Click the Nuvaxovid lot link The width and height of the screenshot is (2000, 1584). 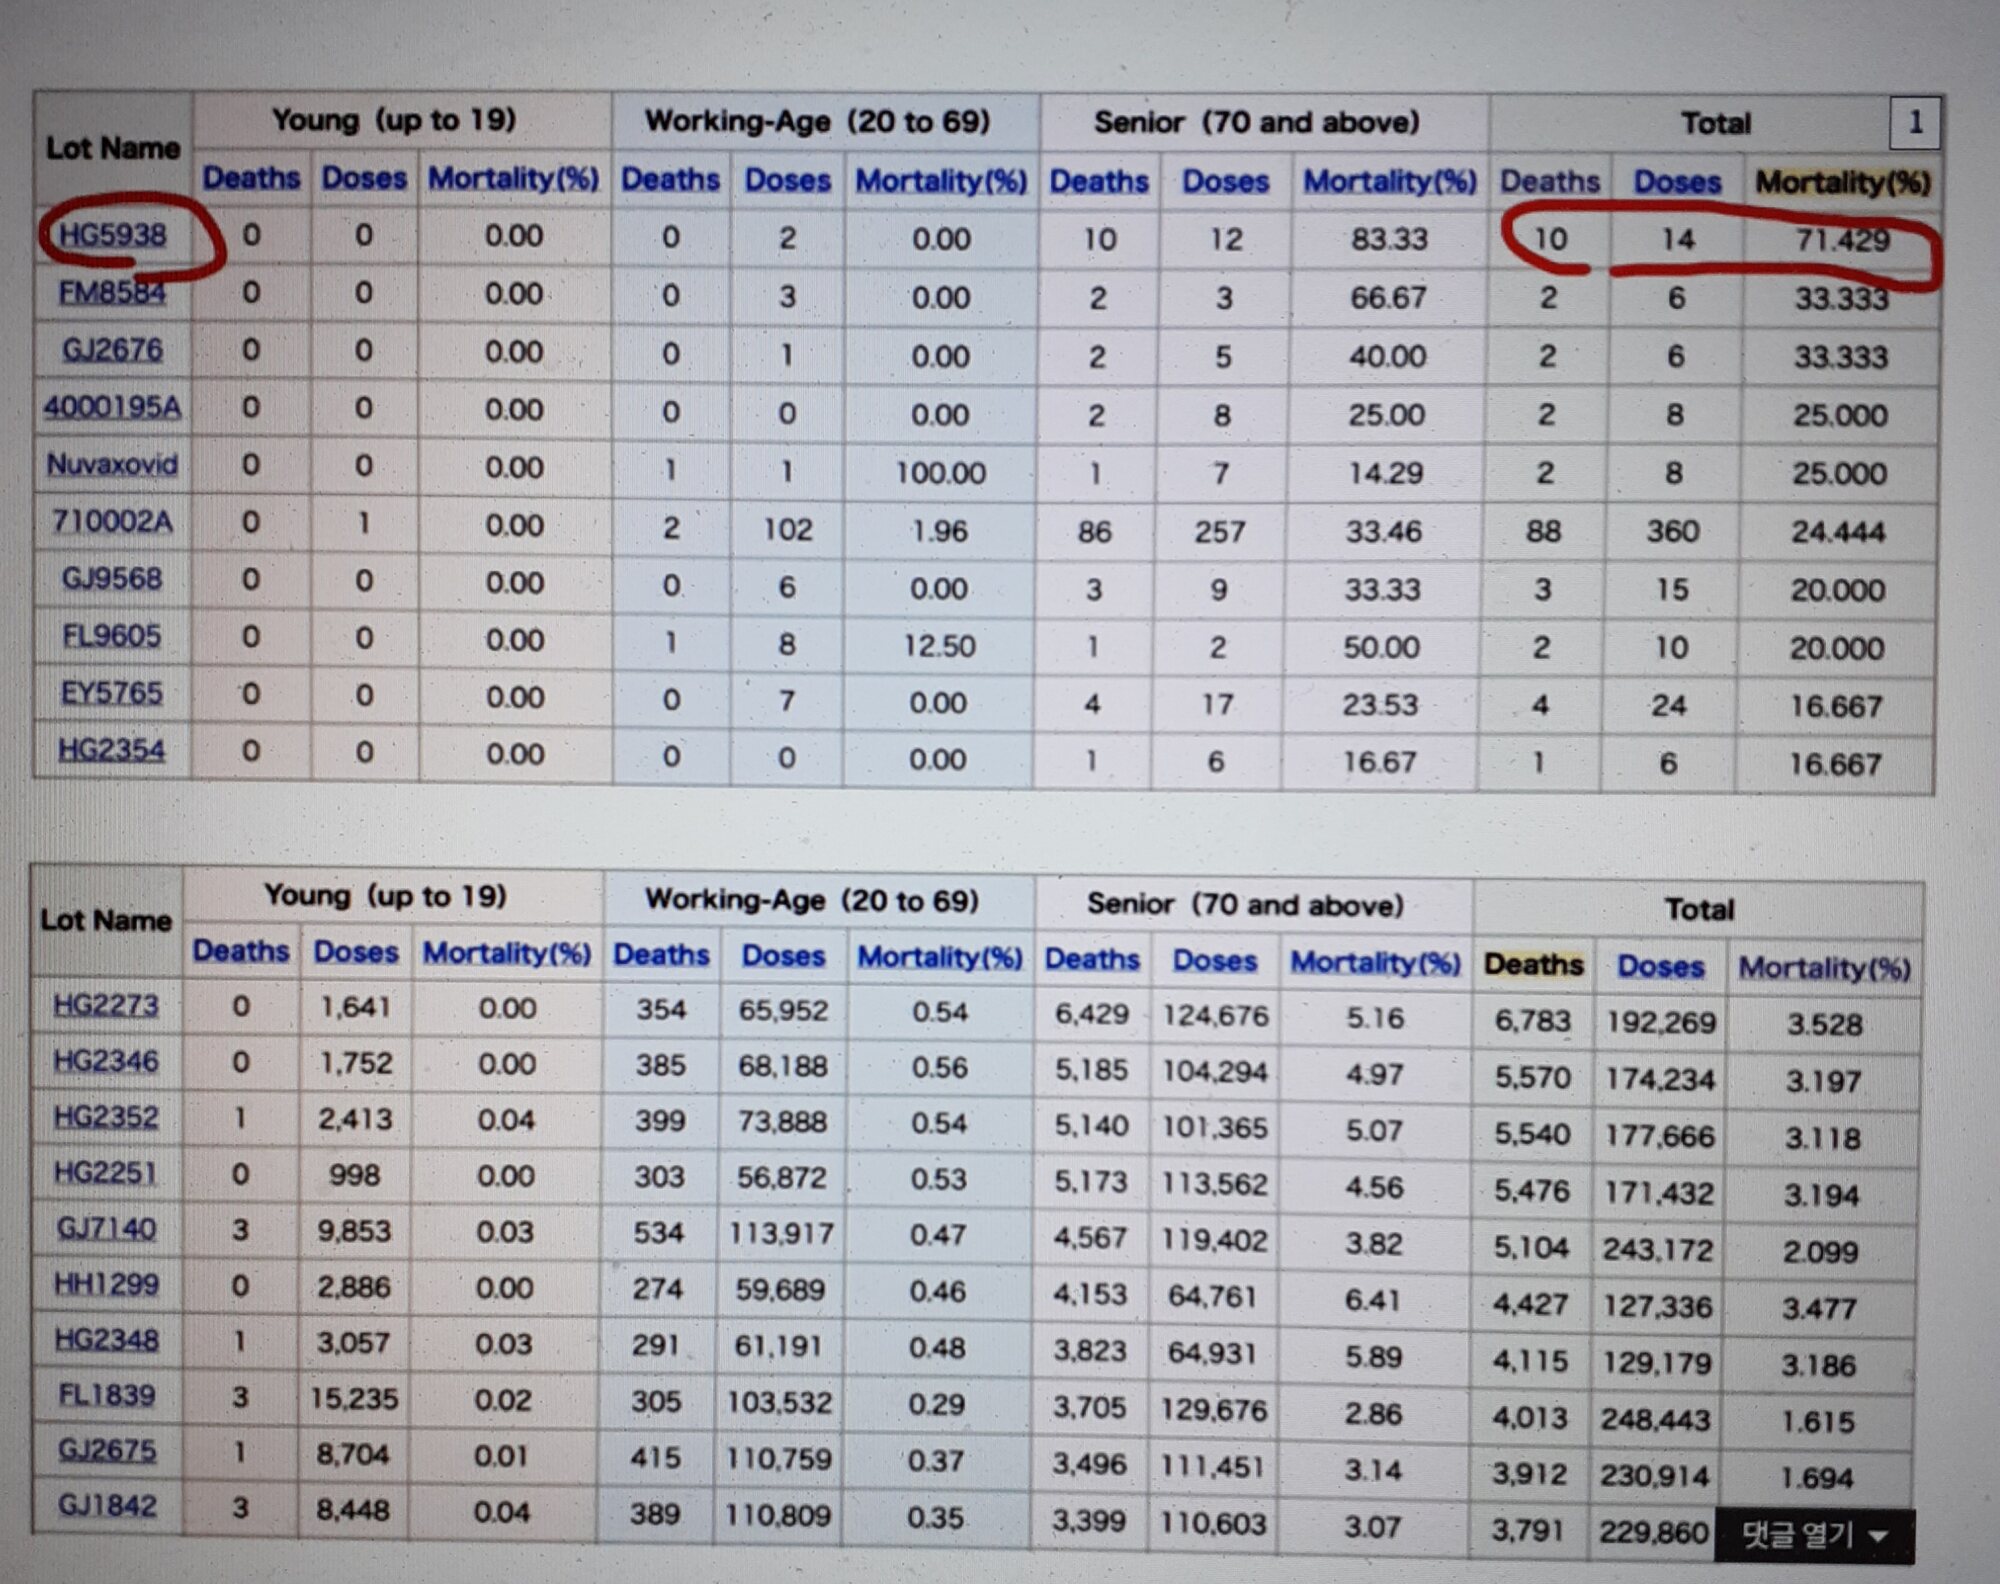click(112, 465)
